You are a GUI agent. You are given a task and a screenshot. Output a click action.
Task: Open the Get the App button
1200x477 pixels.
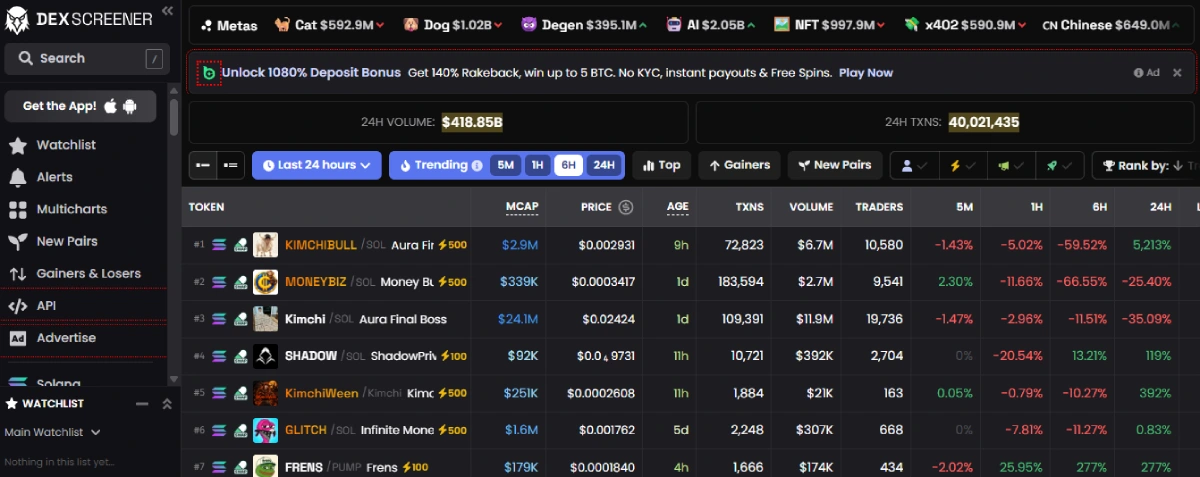tap(80, 106)
